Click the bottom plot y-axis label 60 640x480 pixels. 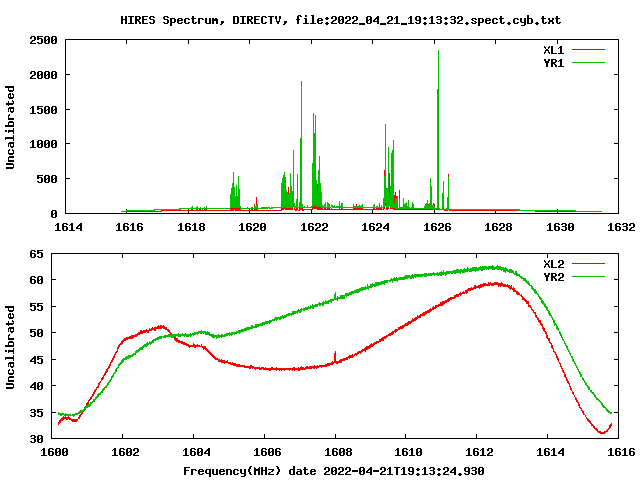coord(36,280)
